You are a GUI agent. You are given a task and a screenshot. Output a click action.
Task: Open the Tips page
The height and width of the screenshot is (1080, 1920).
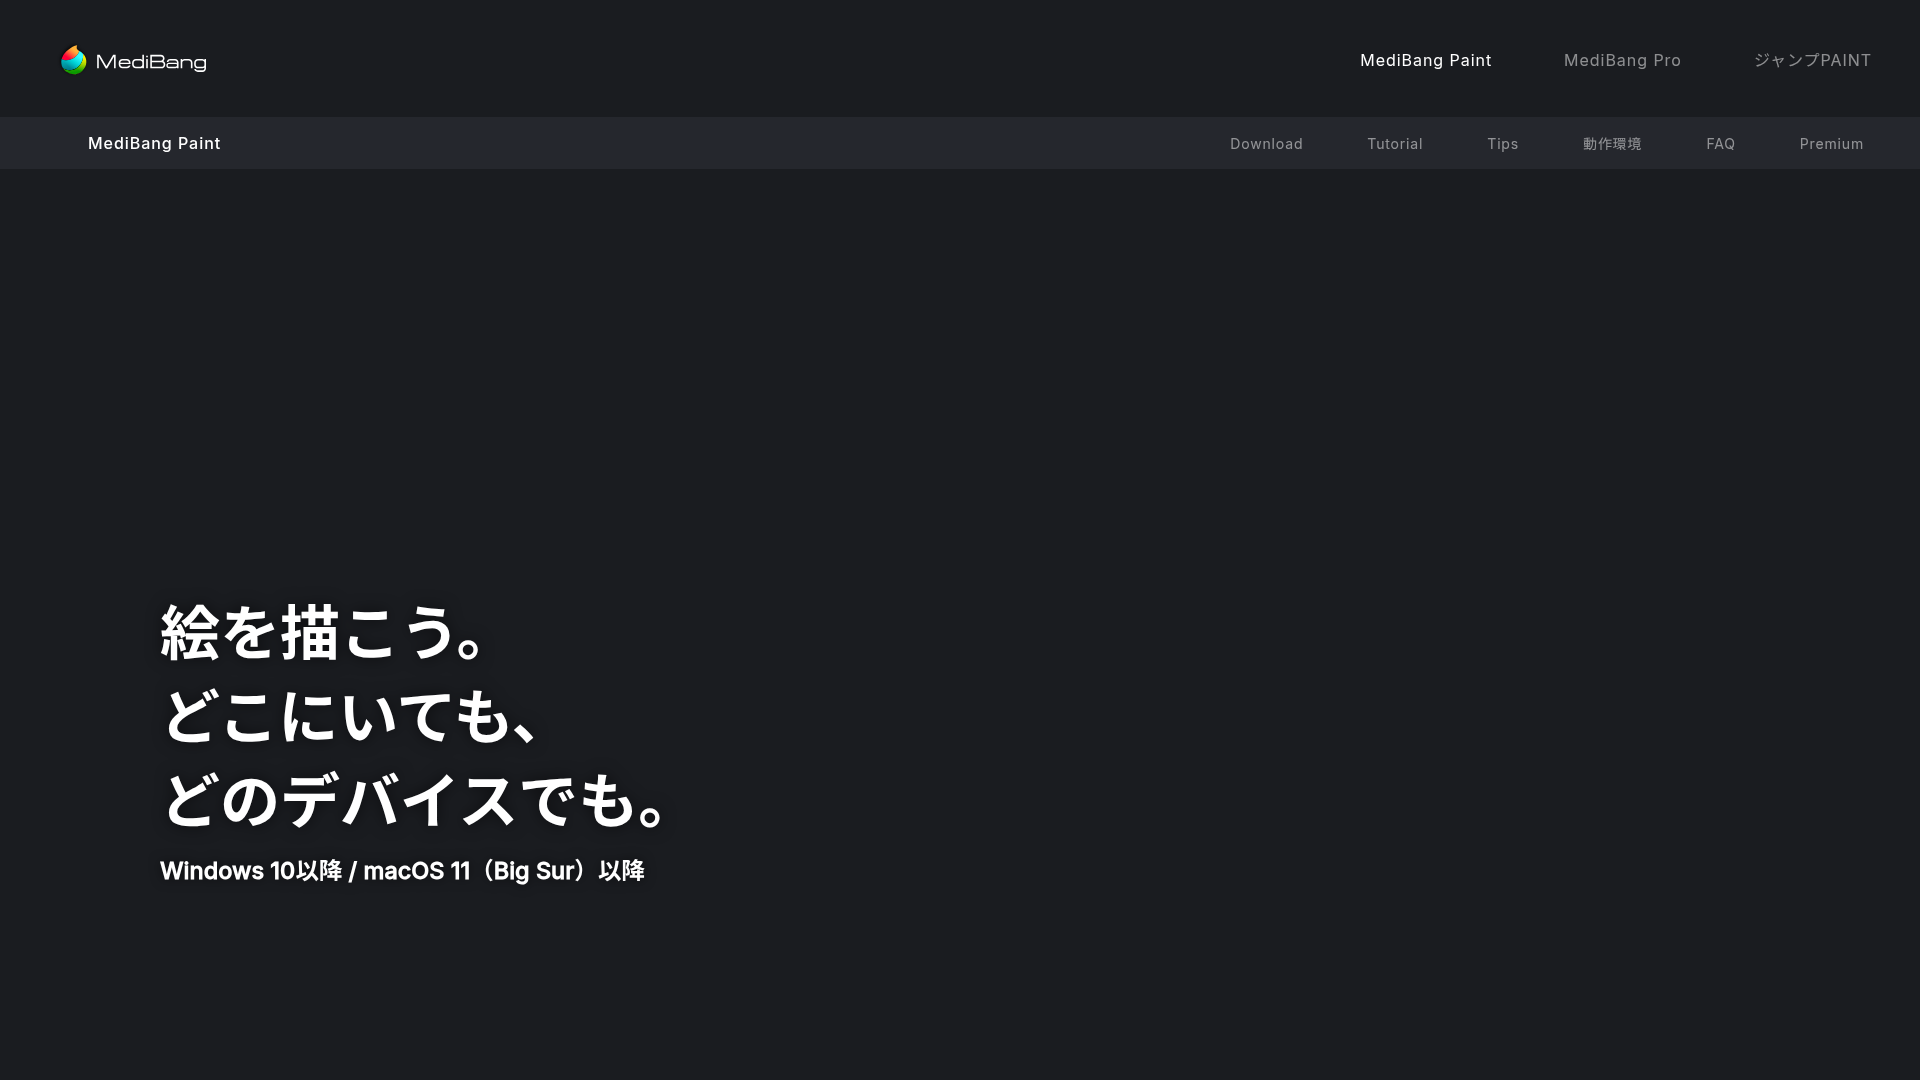coord(1502,143)
